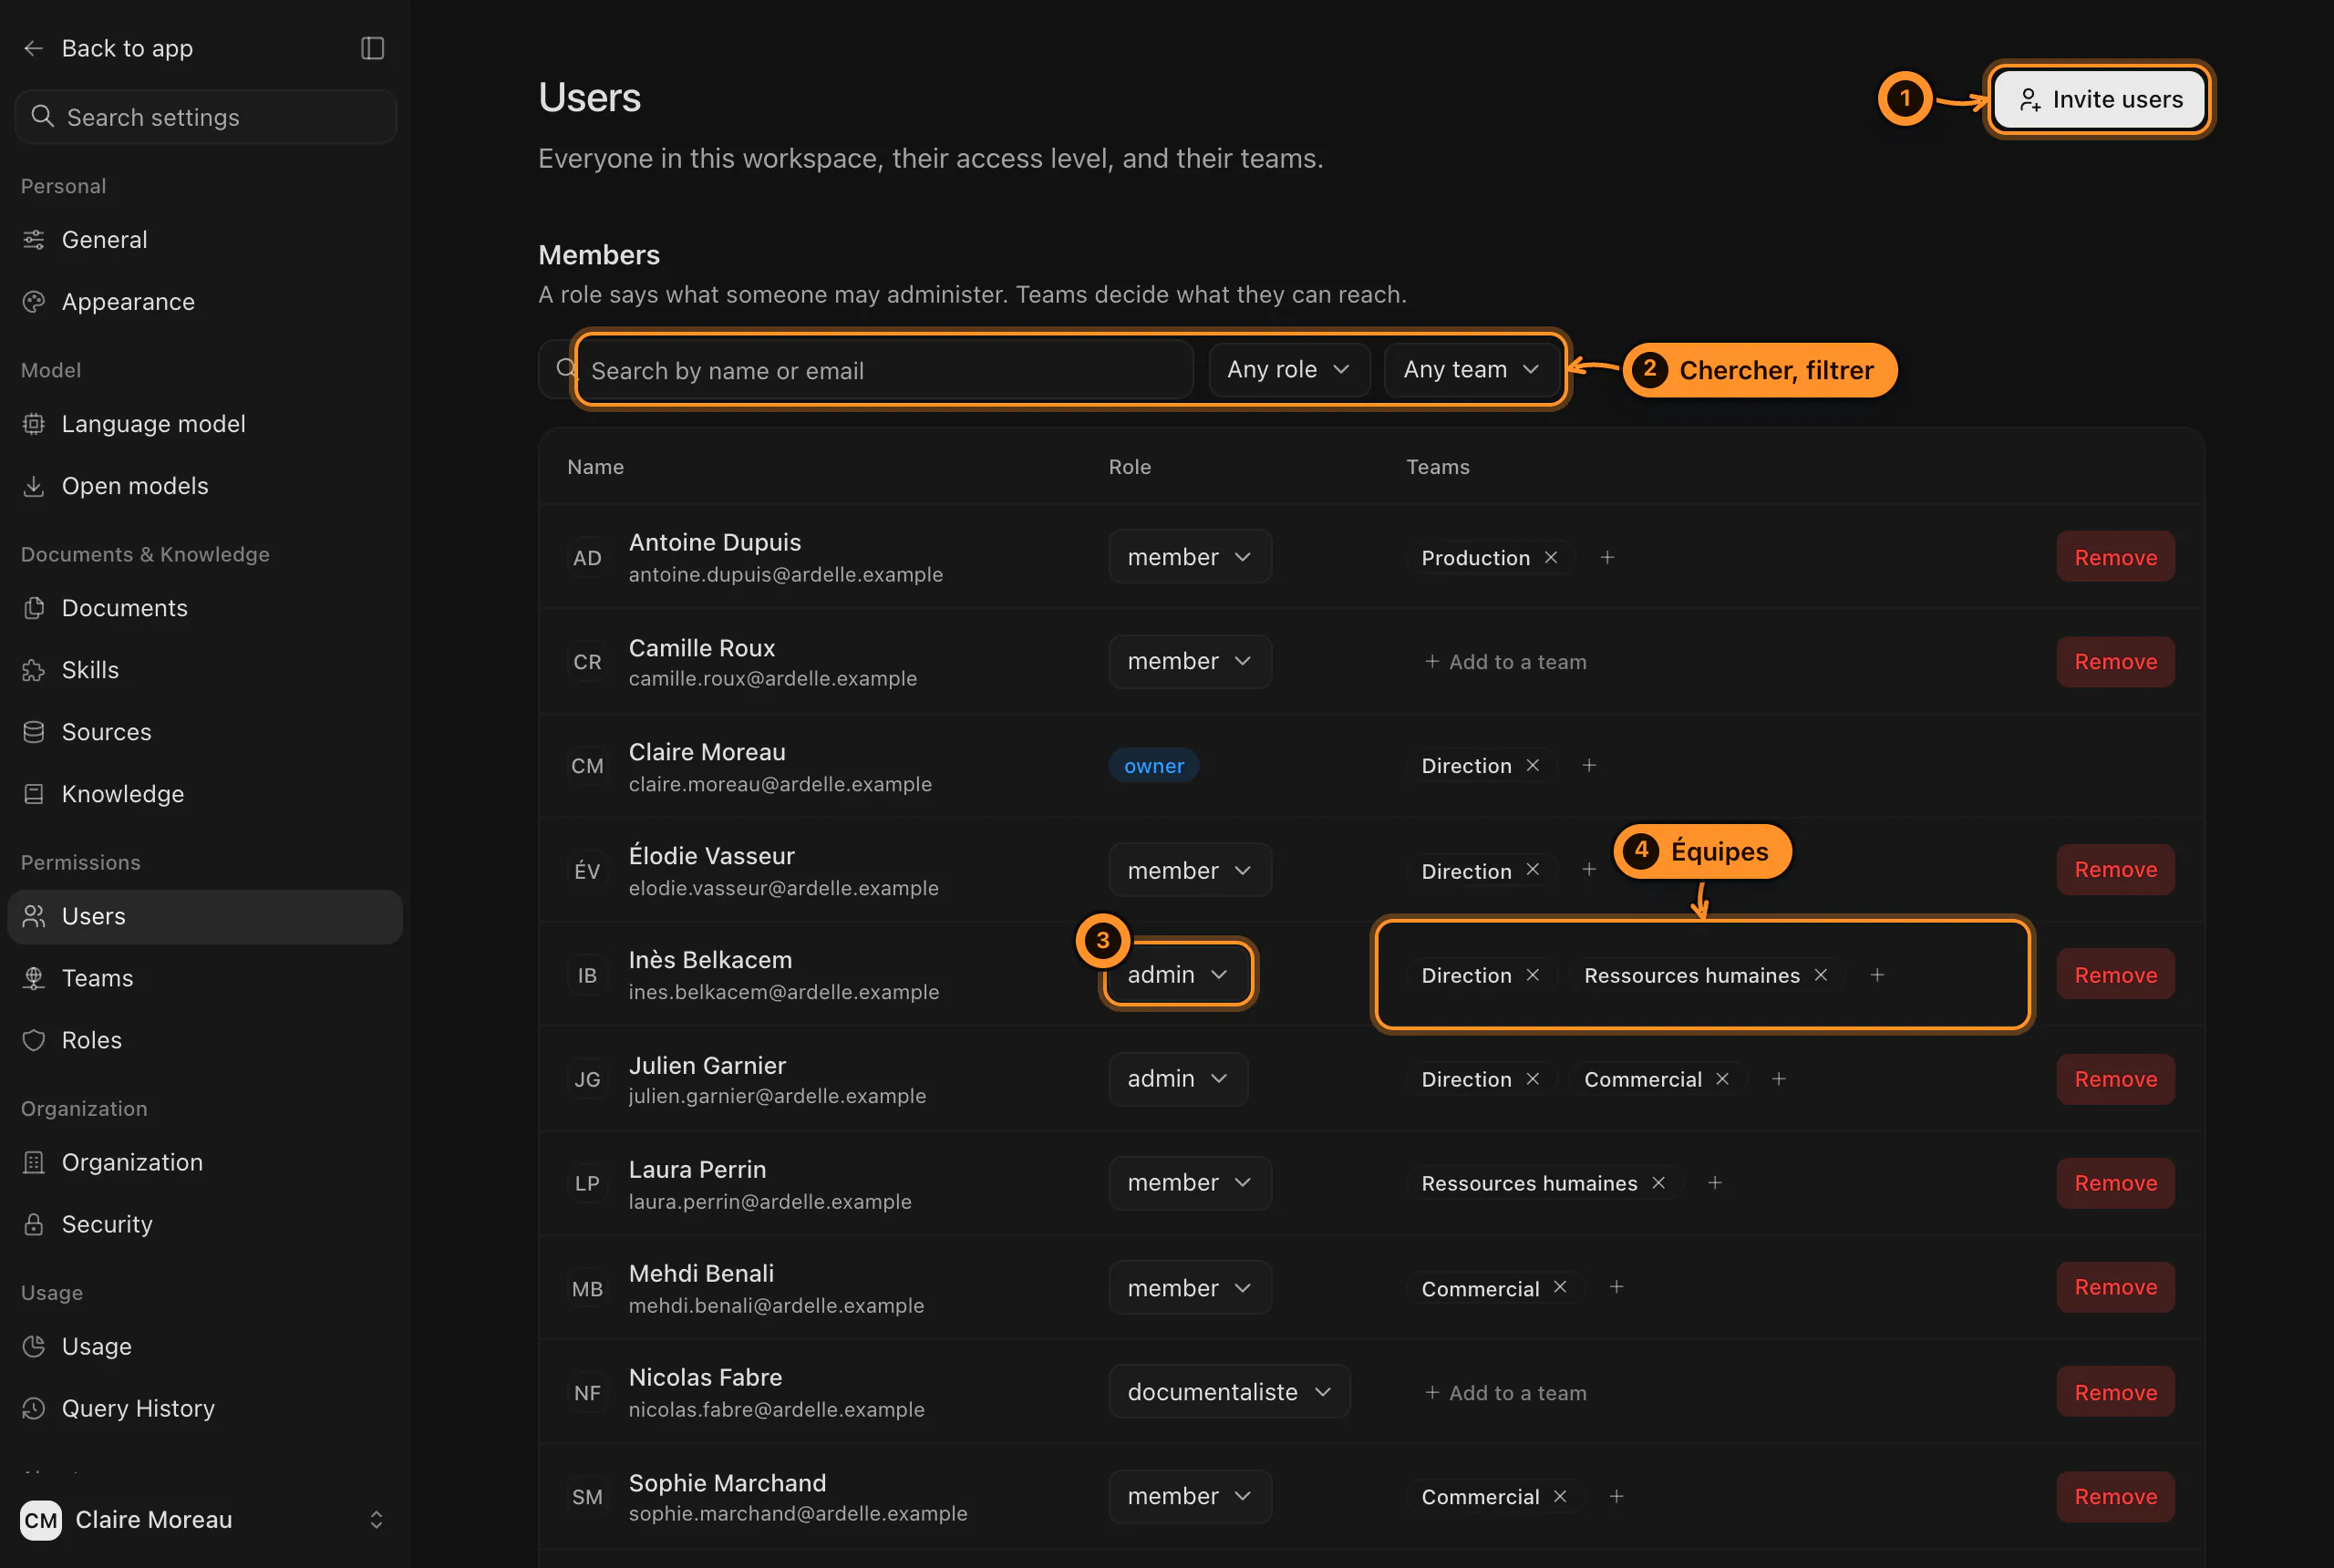Open the Any role filter dropdown
The height and width of the screenshot is (1568, 2334).
pos(1289,370)
